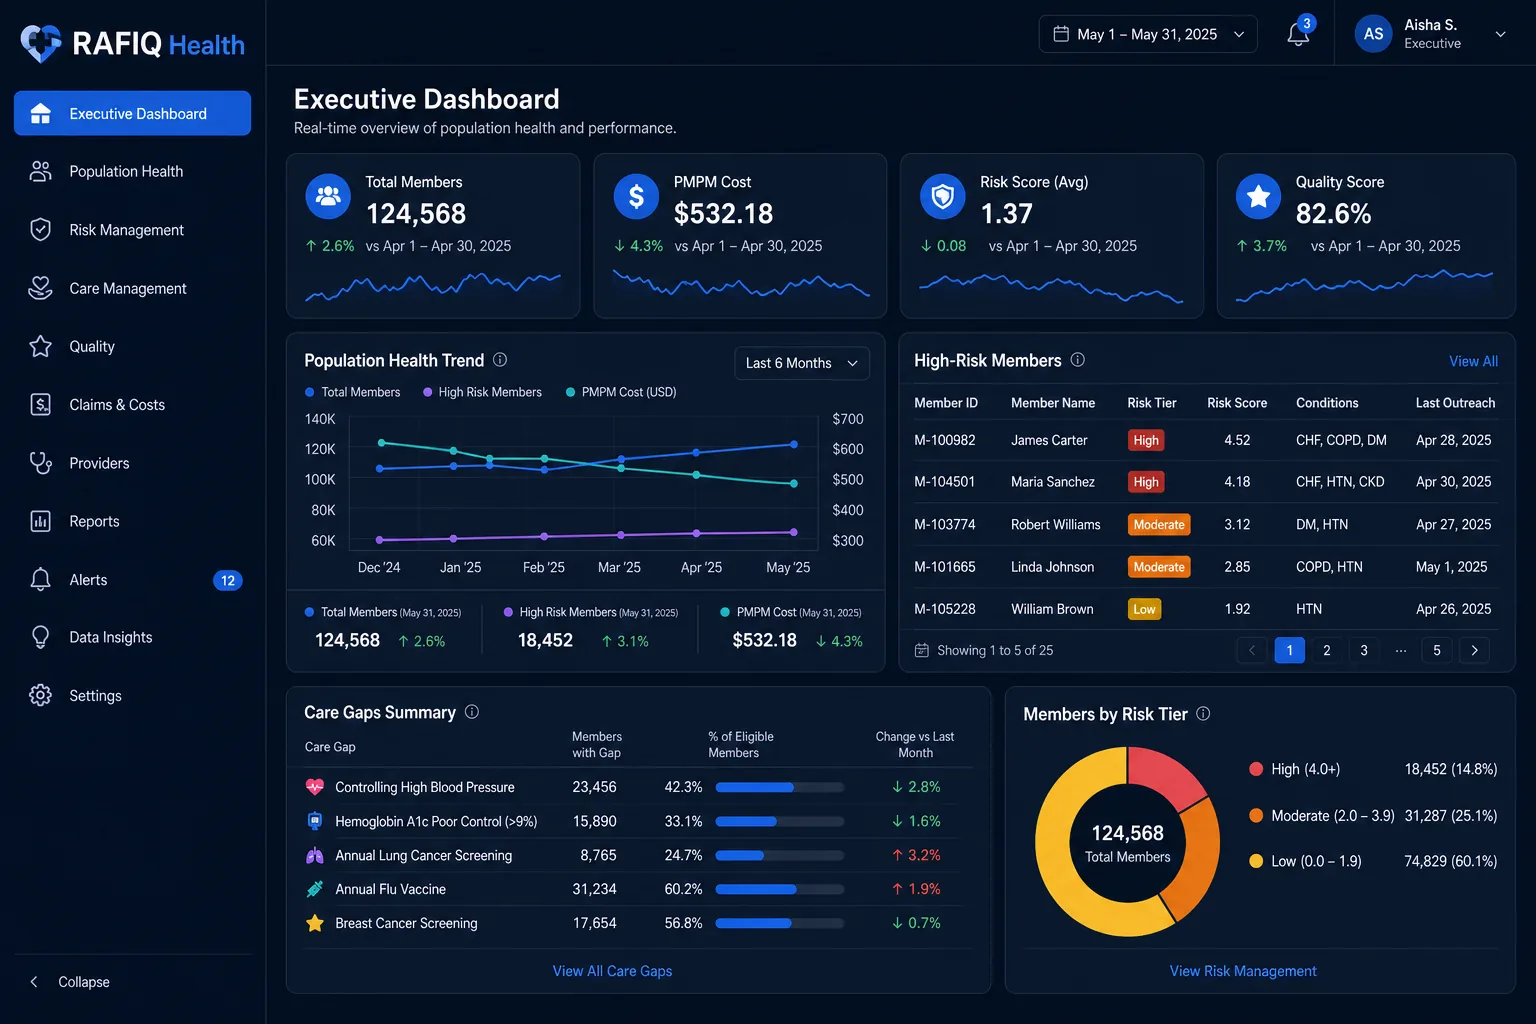Click the Population Health people icon in sidebar
Screen dimensions: 1536x1024
point(40,171)
